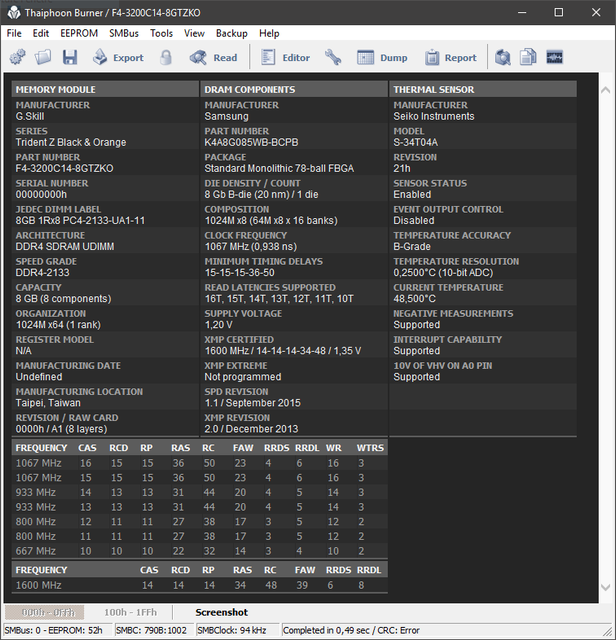This screenshot has width=616, height=640.
Task: Open the View menu
Action: (194, 33)
